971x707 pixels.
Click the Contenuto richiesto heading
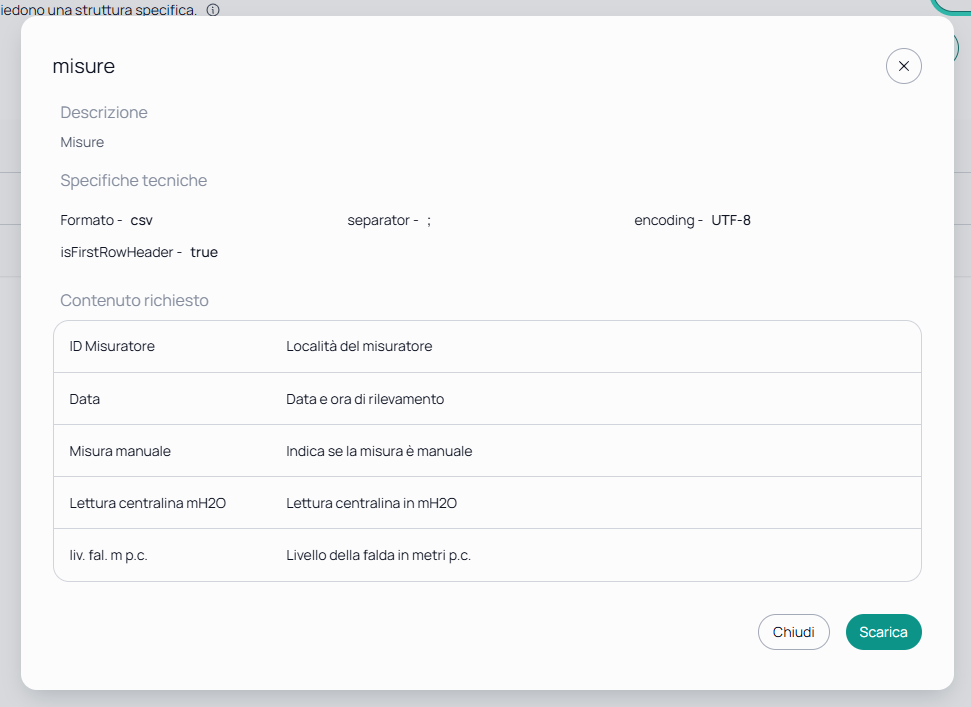click(x=134, y=301)
